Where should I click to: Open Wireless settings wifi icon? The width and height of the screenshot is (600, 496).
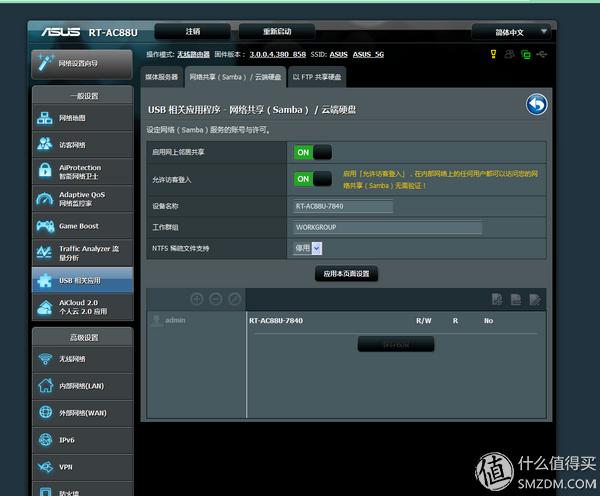45,359
